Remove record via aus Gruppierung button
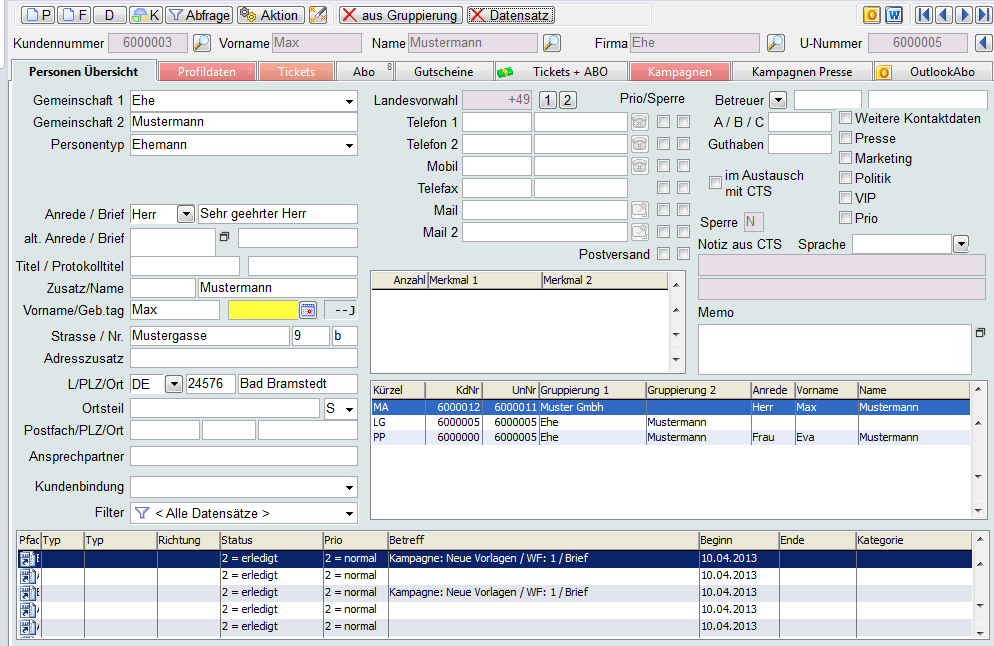 (400, 15)
